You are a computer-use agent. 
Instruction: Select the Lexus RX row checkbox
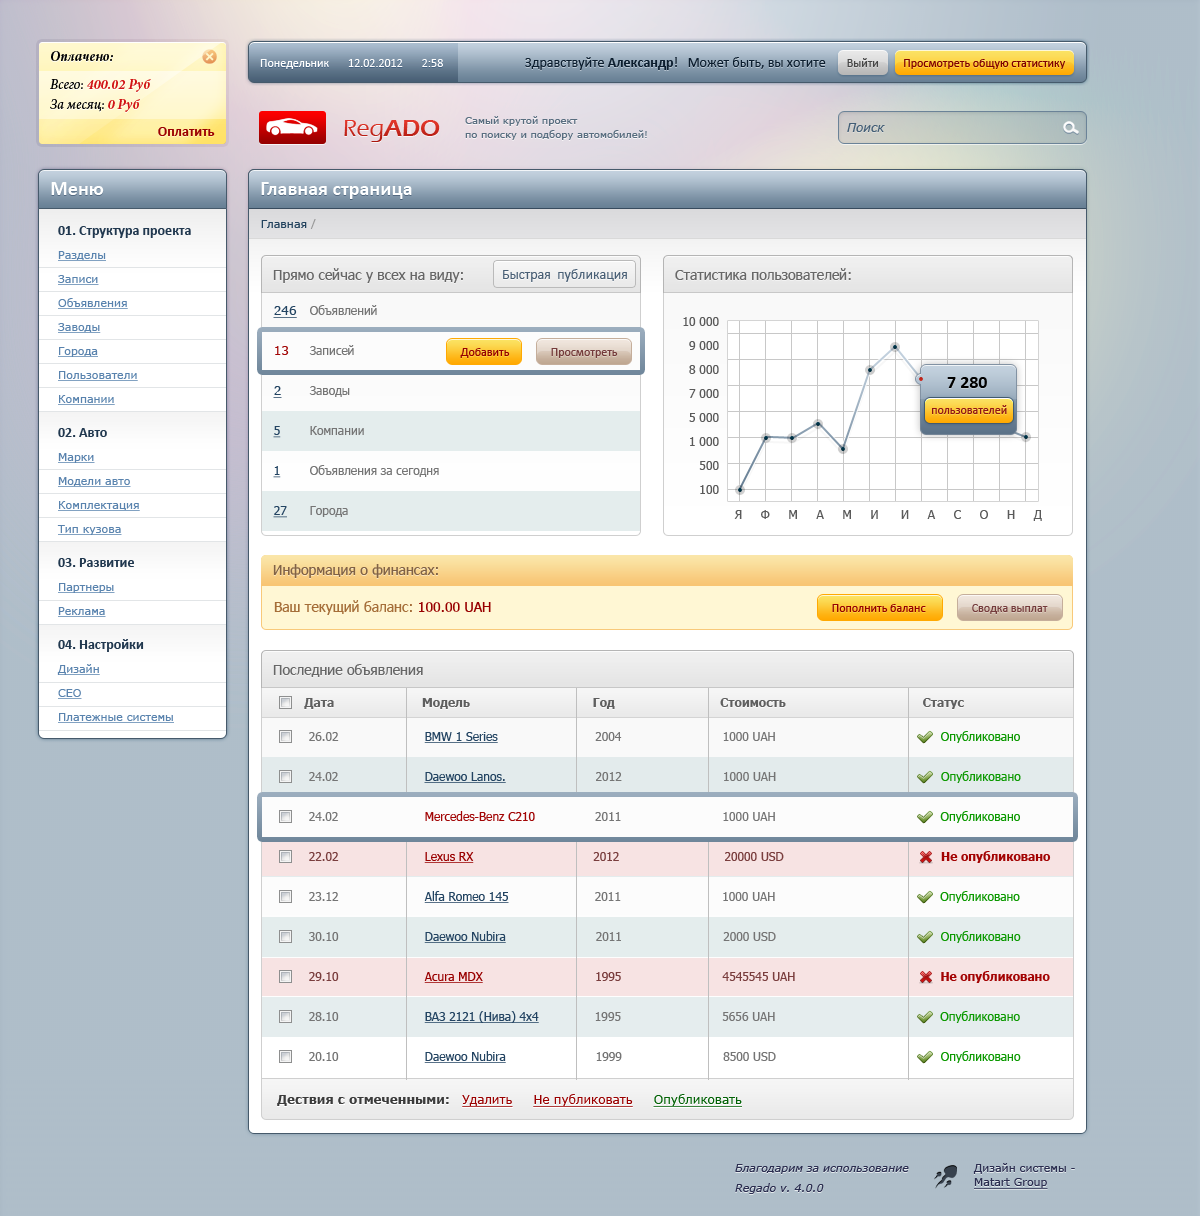[x=286, y=857]
